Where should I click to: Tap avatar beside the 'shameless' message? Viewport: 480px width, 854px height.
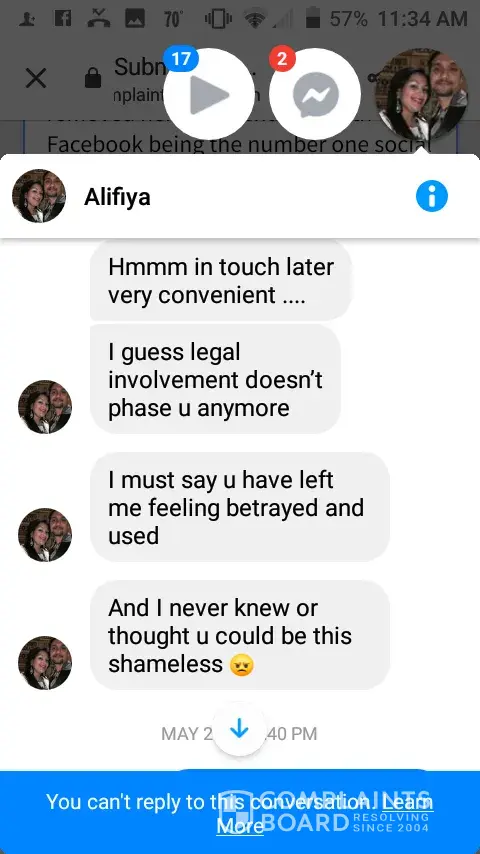45,663
